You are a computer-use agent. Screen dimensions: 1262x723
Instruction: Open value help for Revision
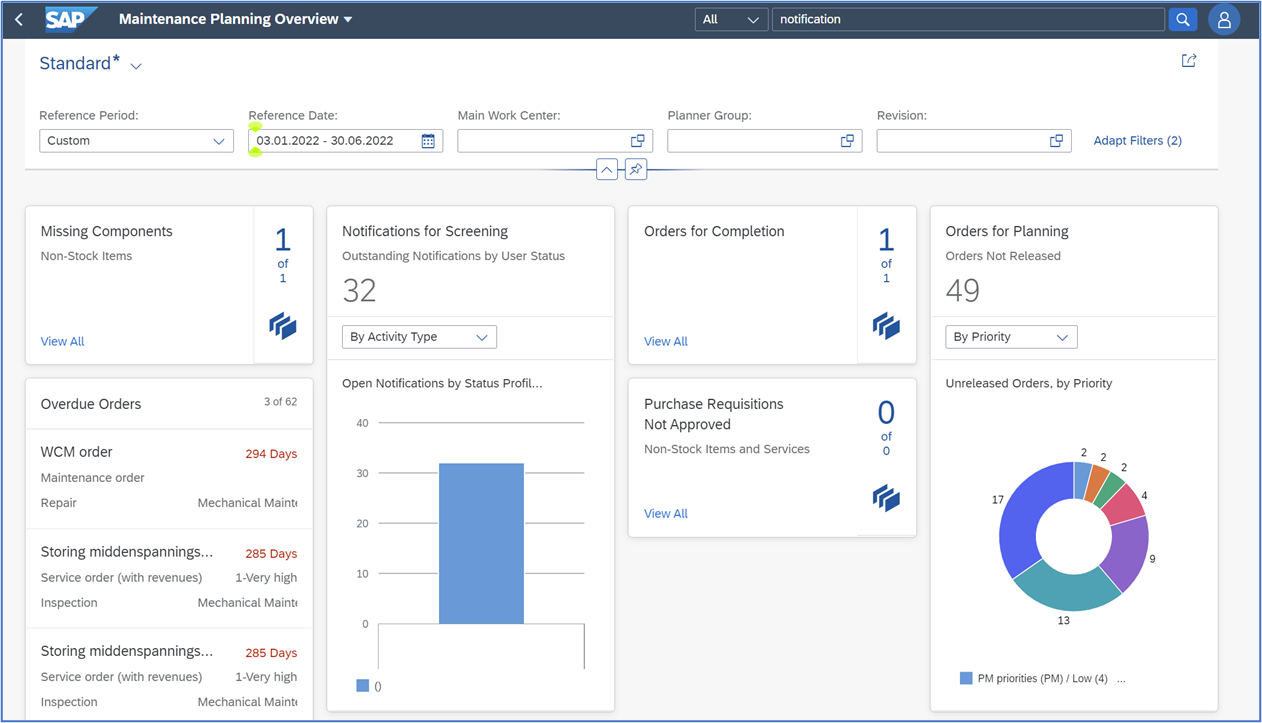pos(1057,140)
